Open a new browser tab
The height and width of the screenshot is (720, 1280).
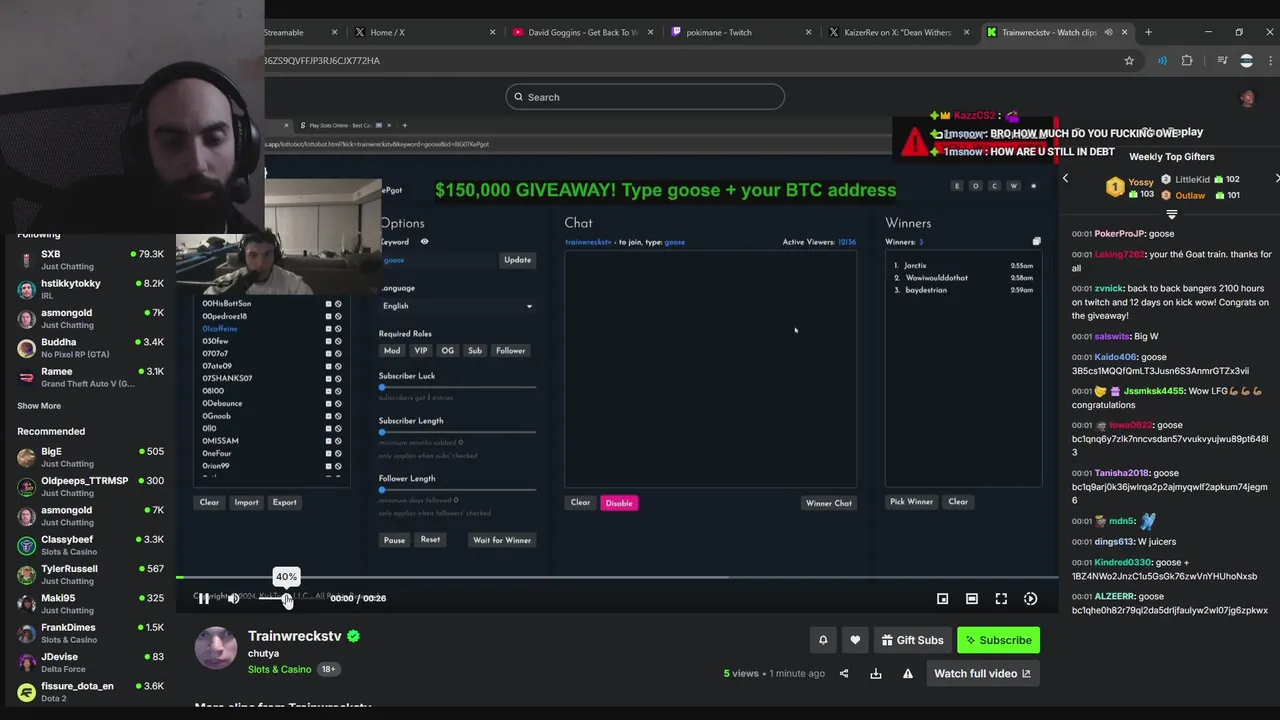tap(1148, 32)
